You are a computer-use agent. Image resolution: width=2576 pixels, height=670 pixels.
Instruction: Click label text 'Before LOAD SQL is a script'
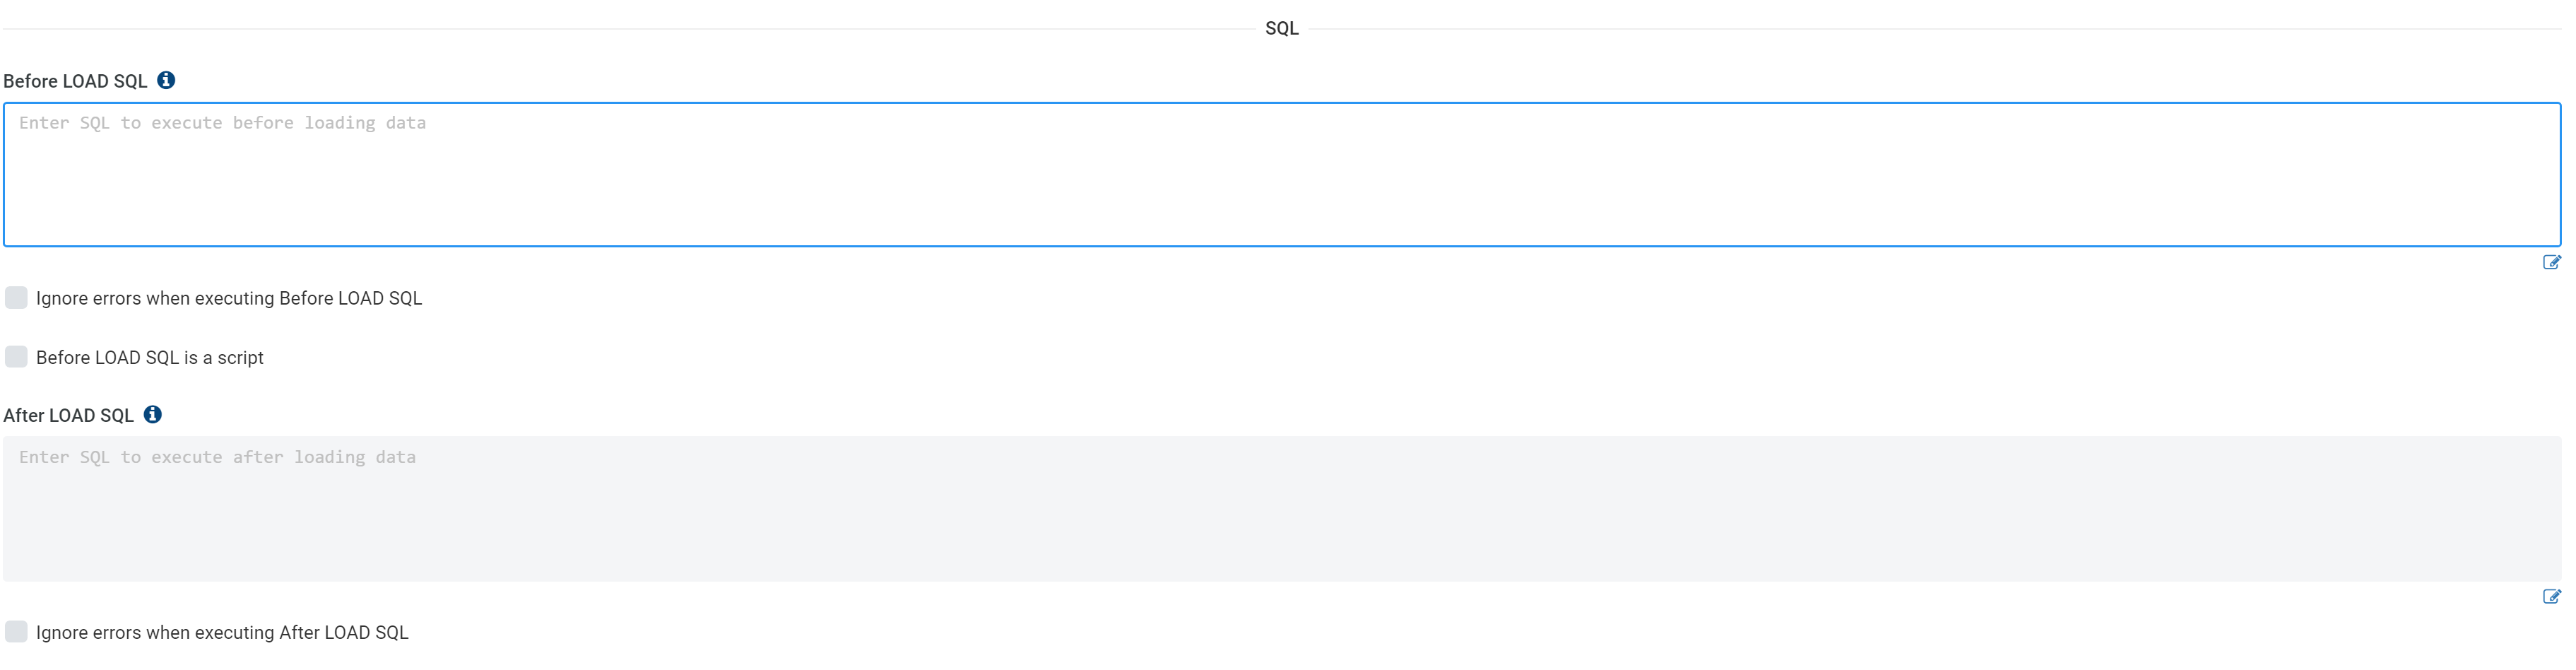pos(150,357)
